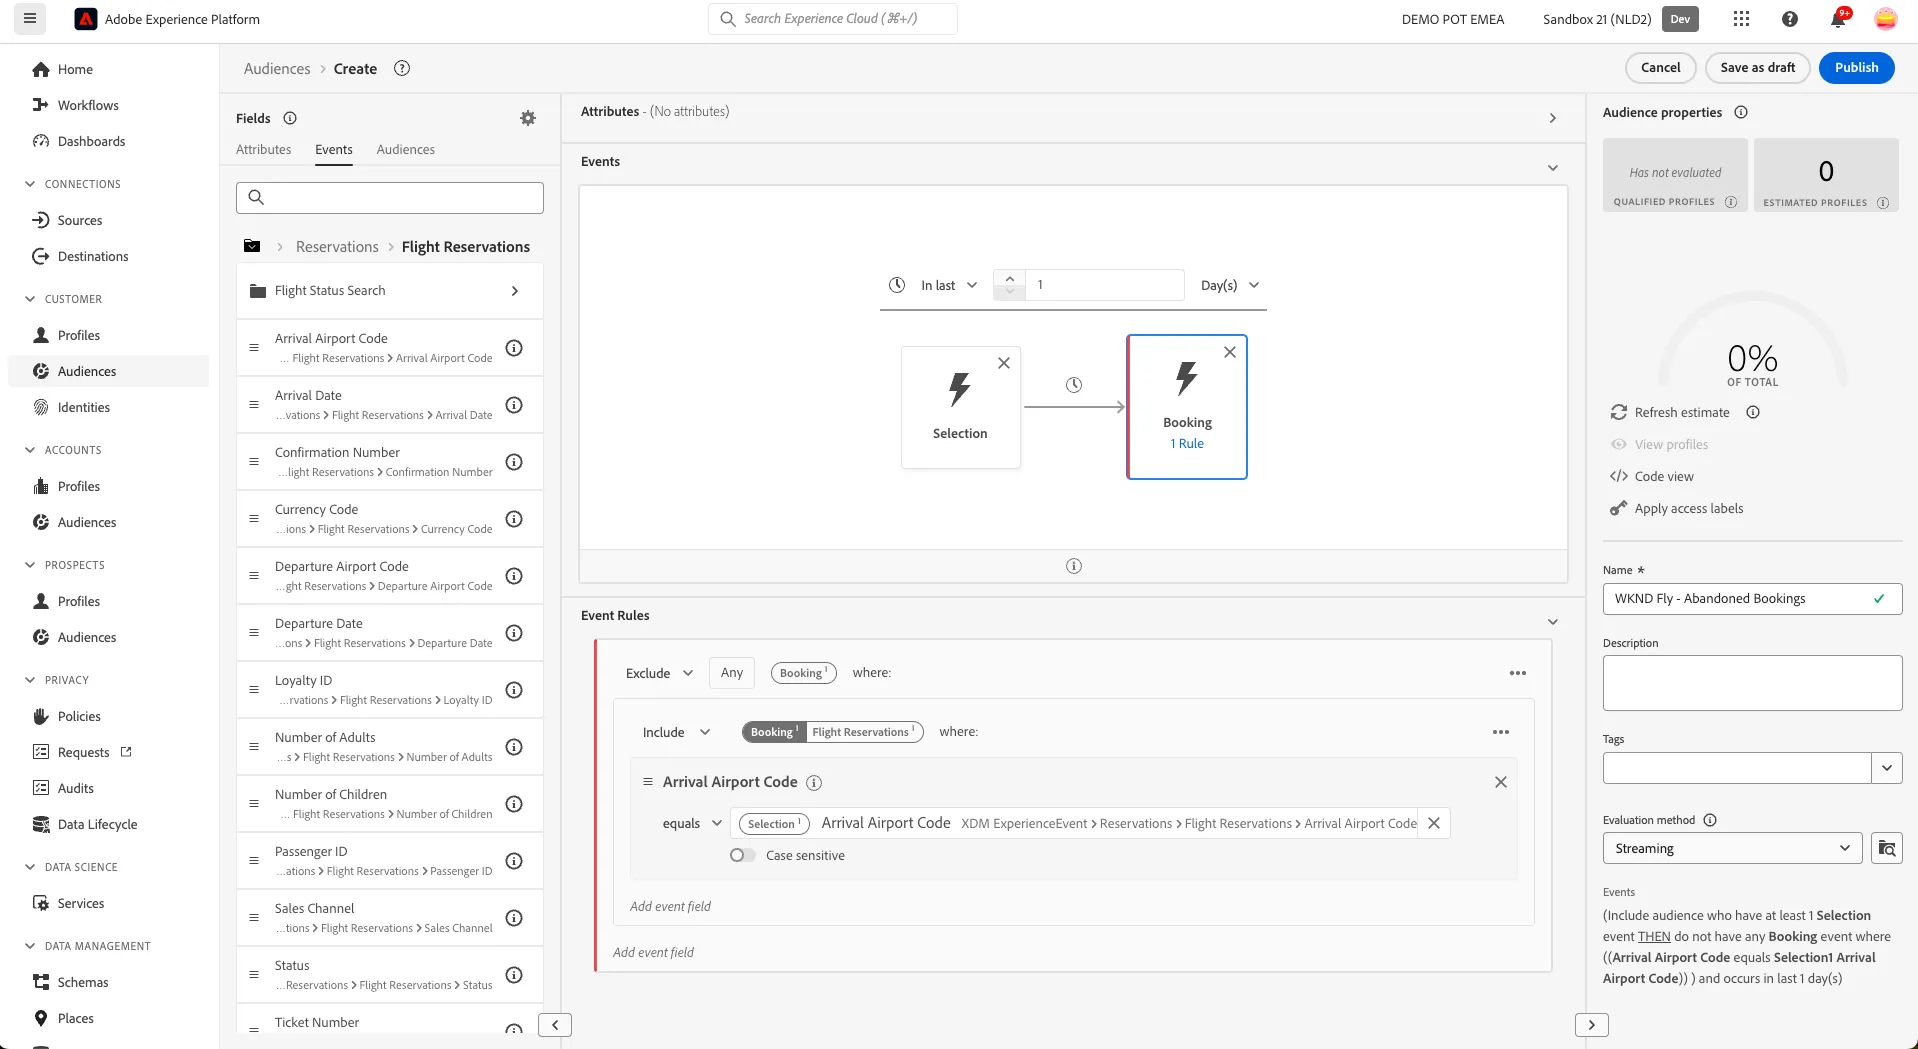Open the Day(s) time unit dropdown
The height and width of the screenshot is (1049, 1918).
(x=1229, y=285)
